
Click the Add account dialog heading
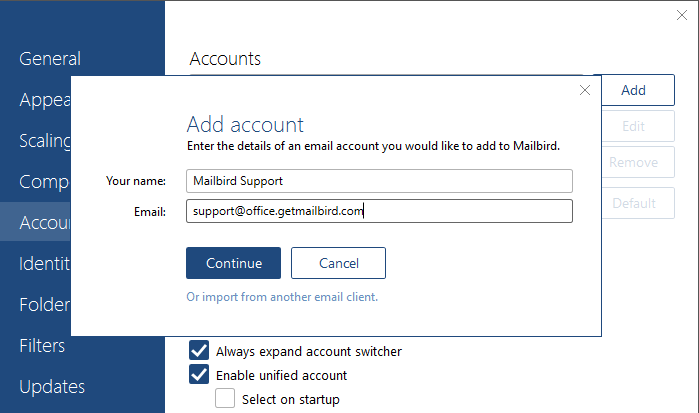(x=245, y=124)
